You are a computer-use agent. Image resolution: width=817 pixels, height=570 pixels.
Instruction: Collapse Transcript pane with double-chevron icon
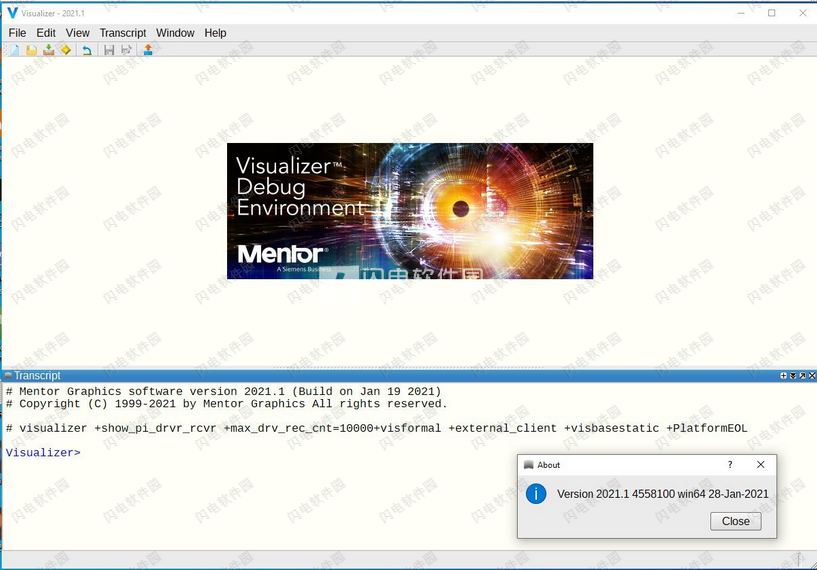793,376
